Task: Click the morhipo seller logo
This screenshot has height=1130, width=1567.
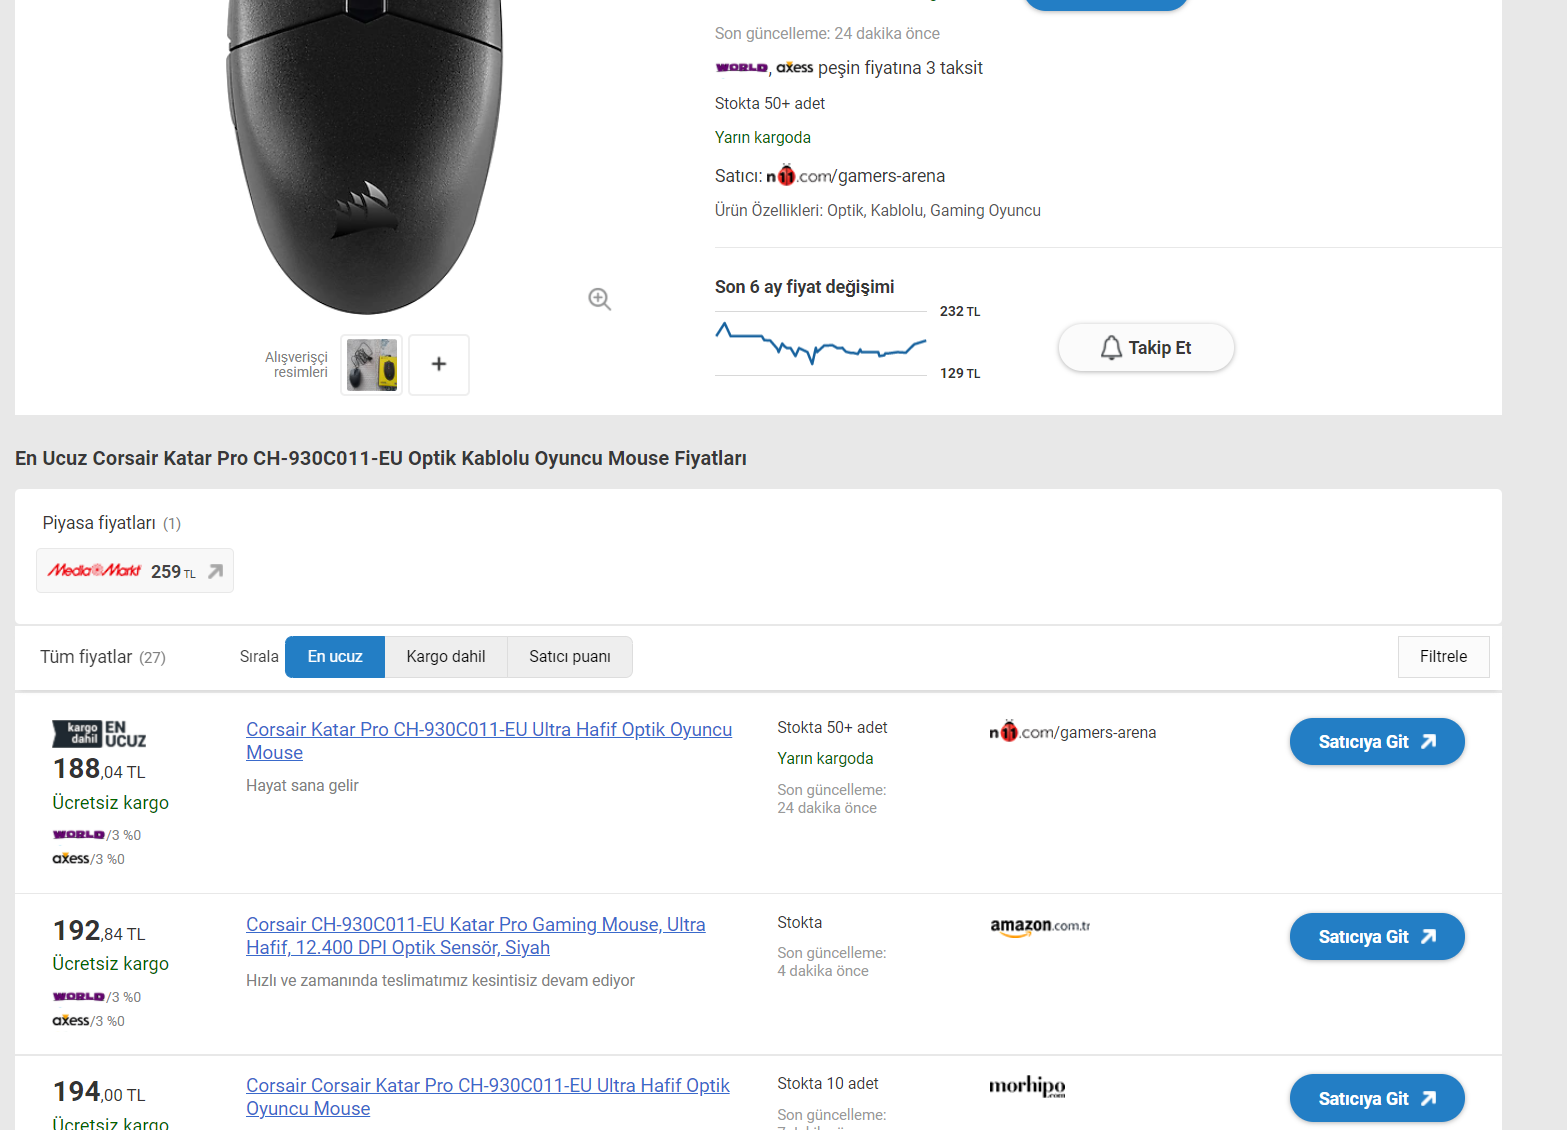Action: [1027, 1086]
